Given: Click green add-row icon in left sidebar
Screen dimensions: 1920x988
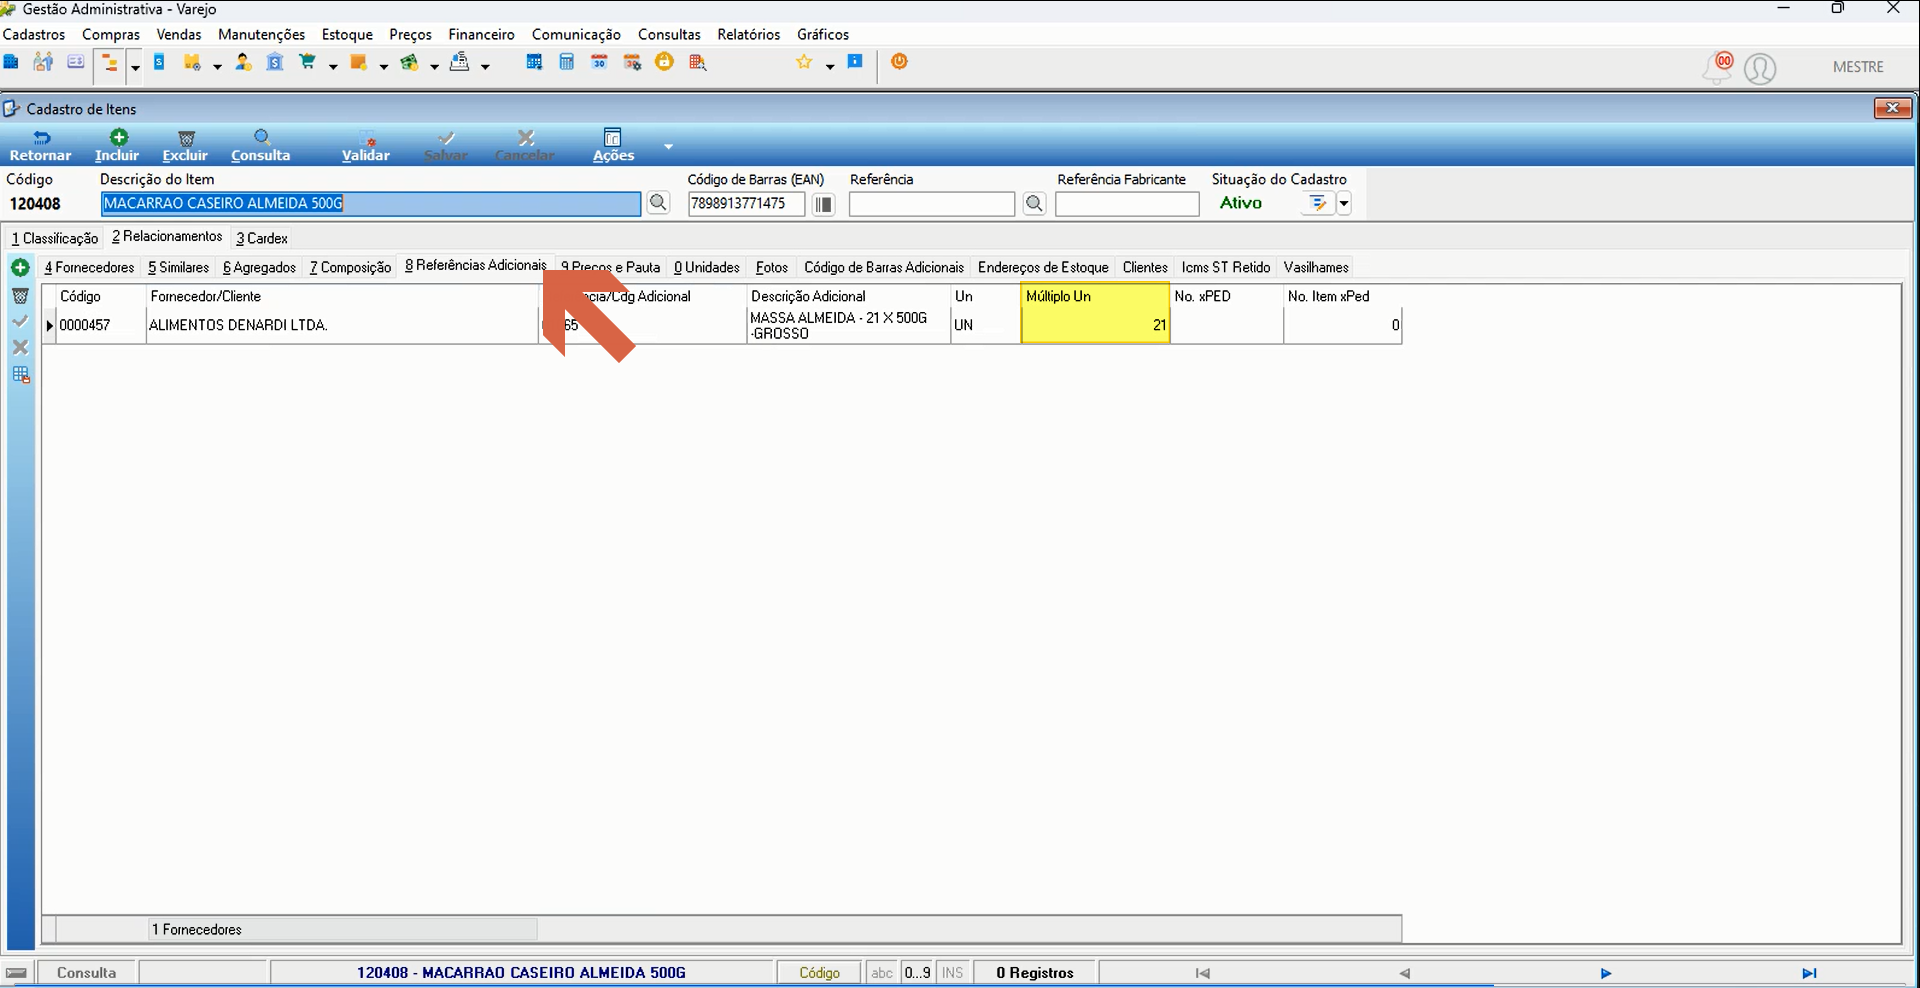Looking at the screenshot, I should pyautogui.click(x=20, y=268).
